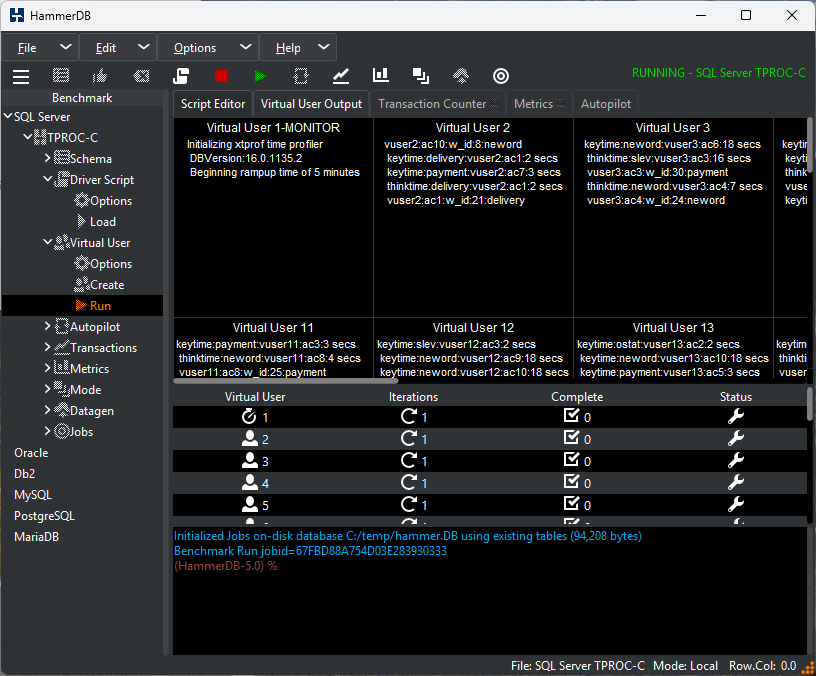Click the person icon for virtual user 2
The height and width of the screenshot is (676, 816).
click(x=250, y=439)
